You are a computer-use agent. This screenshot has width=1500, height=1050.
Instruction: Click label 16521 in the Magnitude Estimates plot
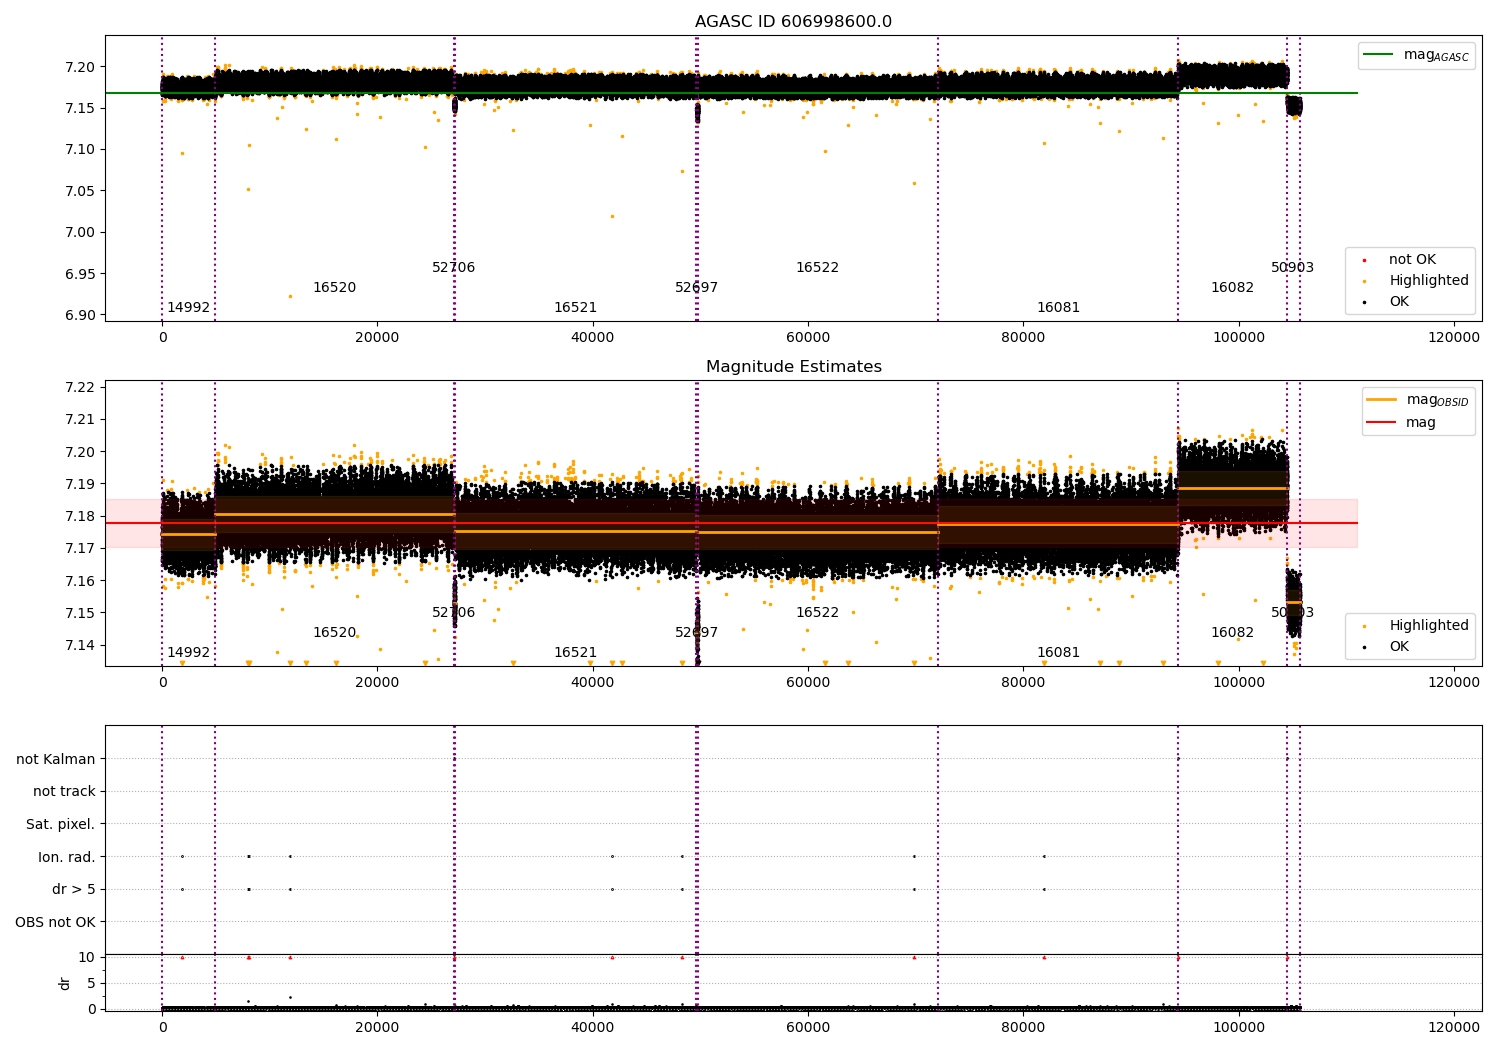[575, 653]
